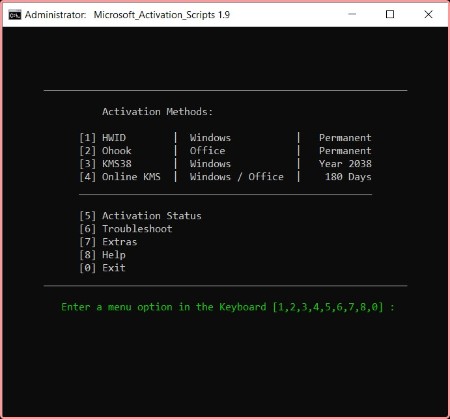Image resolution: width=450 pixels, height=419 pixels.
Task: Click the '[1] HWID' menu line
Action: (103, 138)
